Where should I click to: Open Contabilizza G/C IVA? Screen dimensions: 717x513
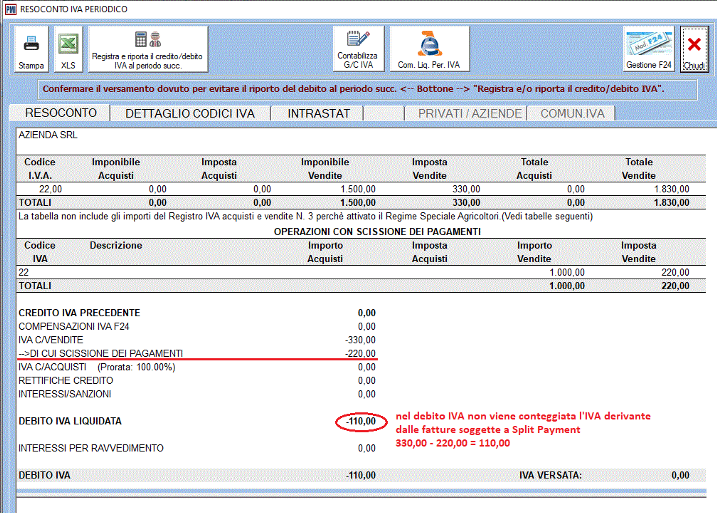[x=357, y=48]
